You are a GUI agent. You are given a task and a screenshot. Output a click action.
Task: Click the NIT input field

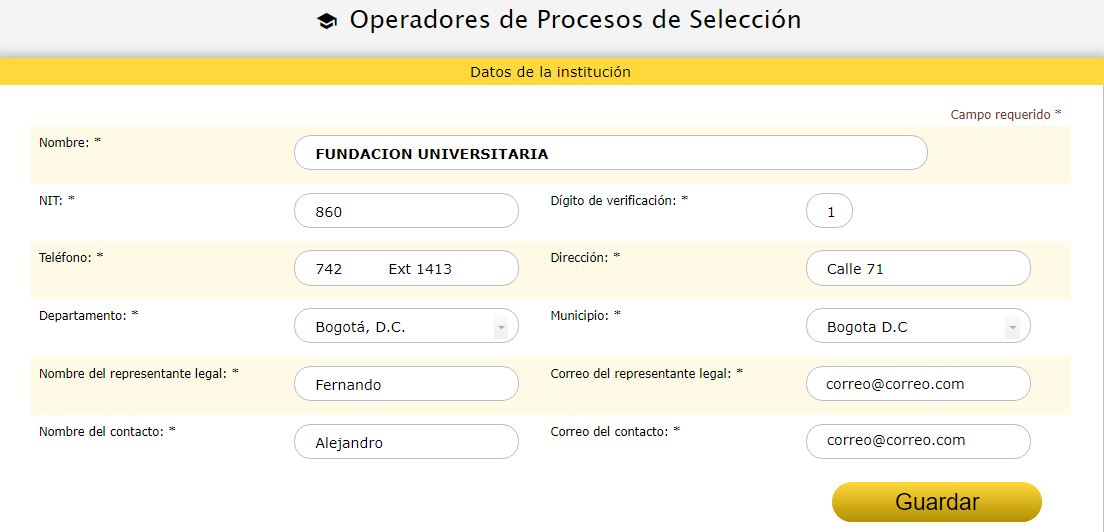pyautogui.click(x=406, y=211)
